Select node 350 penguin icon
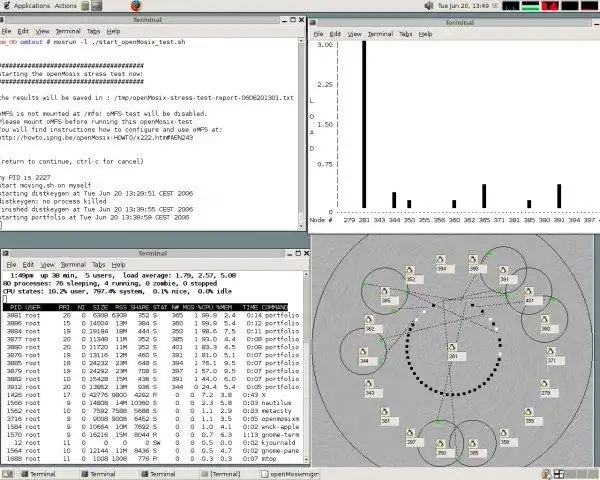The height and width of the screenshot is (480, 600). coord(440,444)
